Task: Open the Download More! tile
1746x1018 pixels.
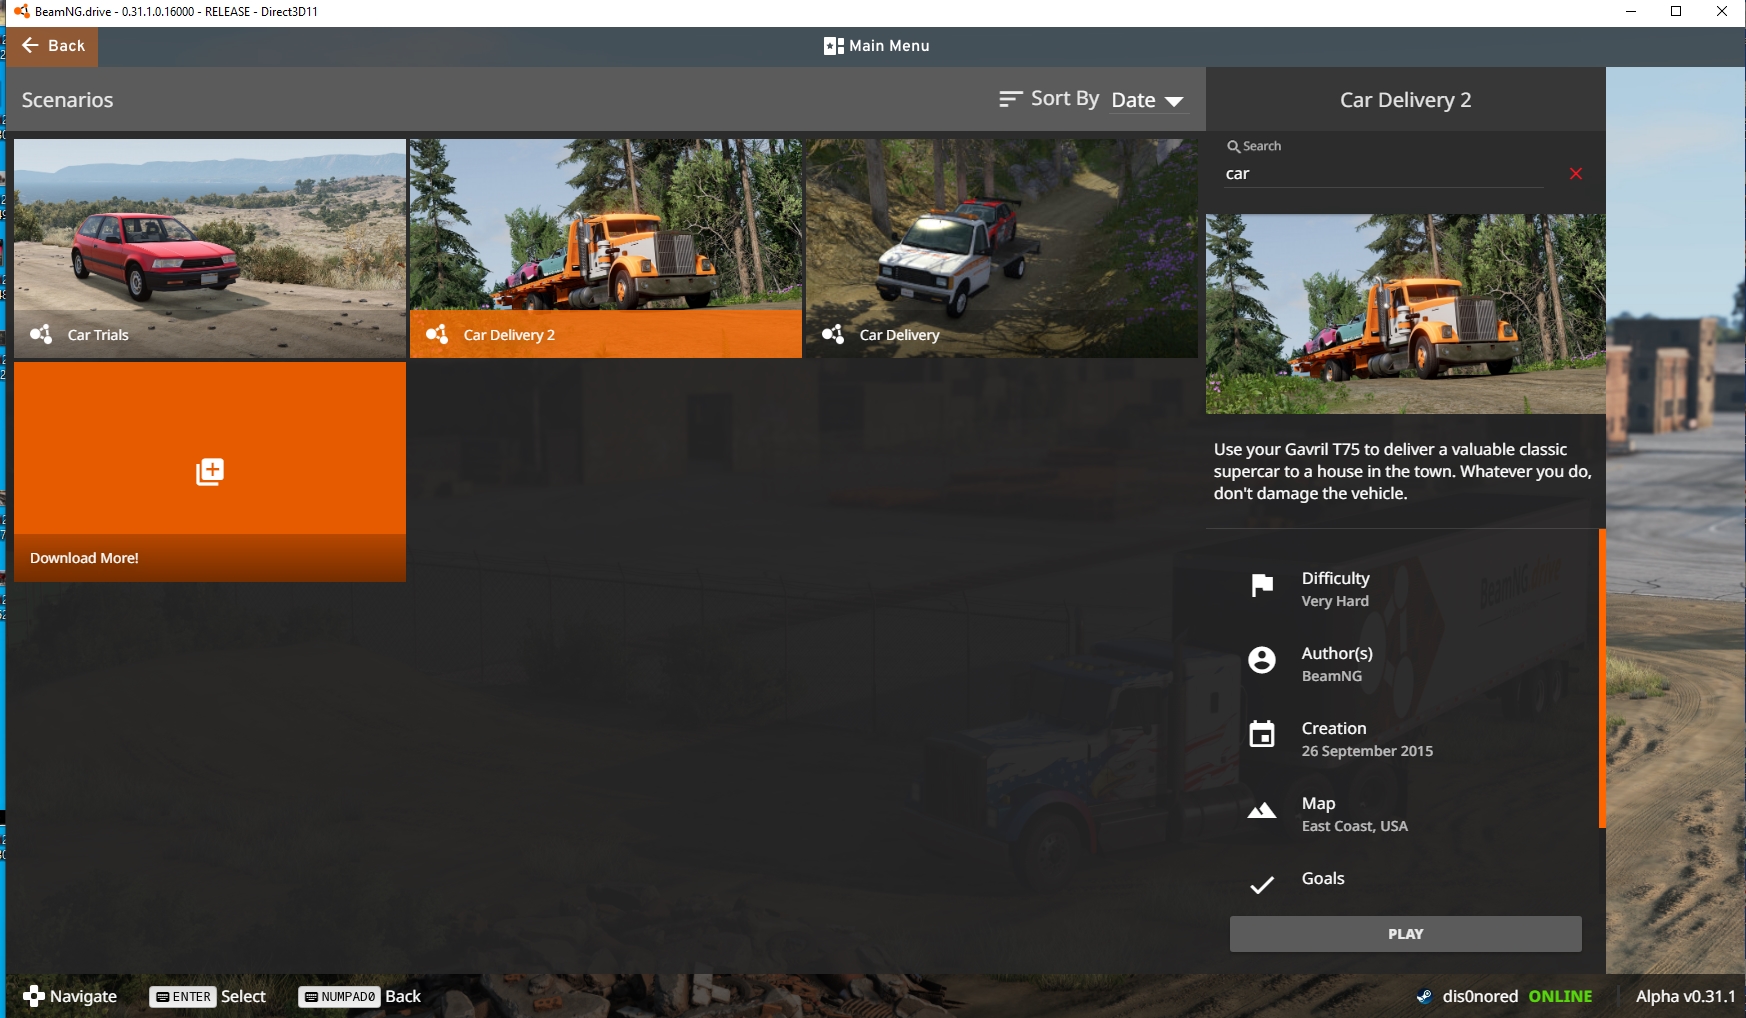Action: (x=210, y=472)
